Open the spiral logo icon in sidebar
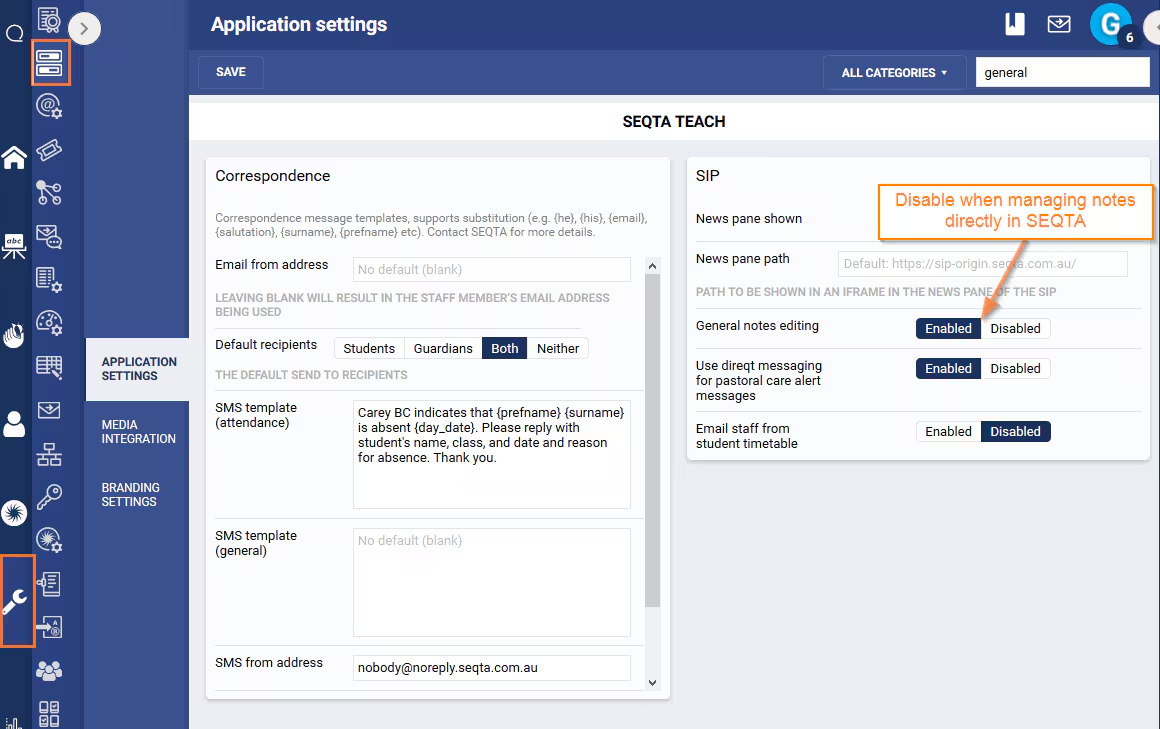1160x729 pixels. point(14,513)
